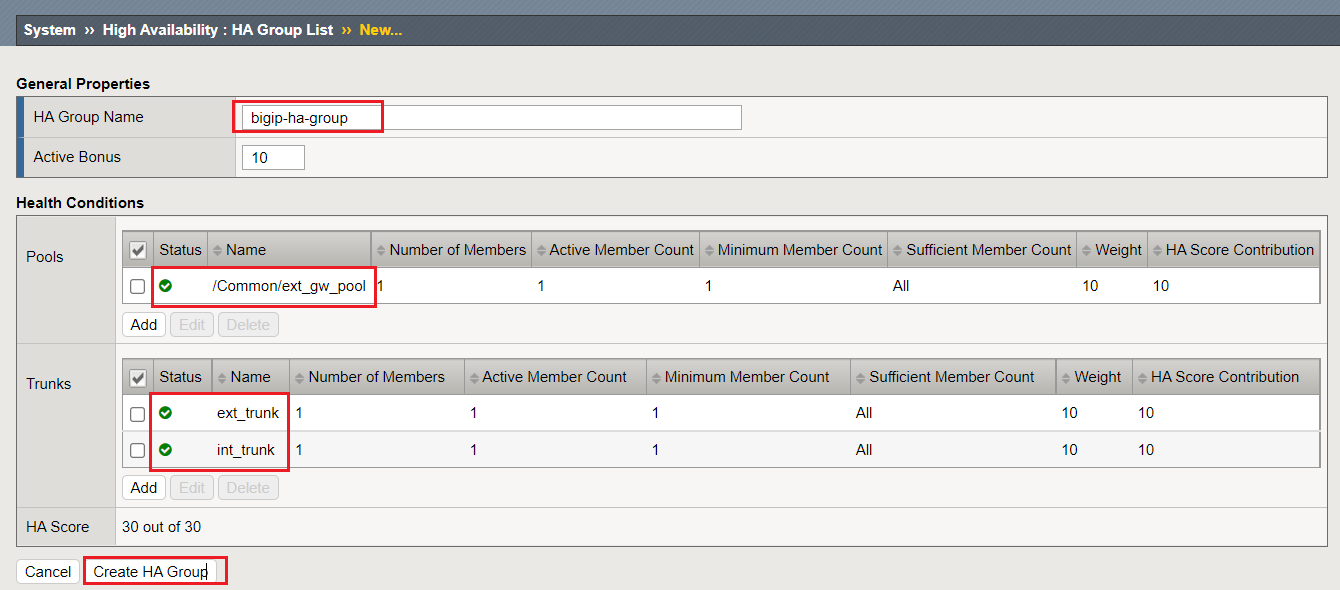The height and width of the screenshot is (590, 1340).
Task: Select the int_trunk row checkbox
Action: click(138, 451)
